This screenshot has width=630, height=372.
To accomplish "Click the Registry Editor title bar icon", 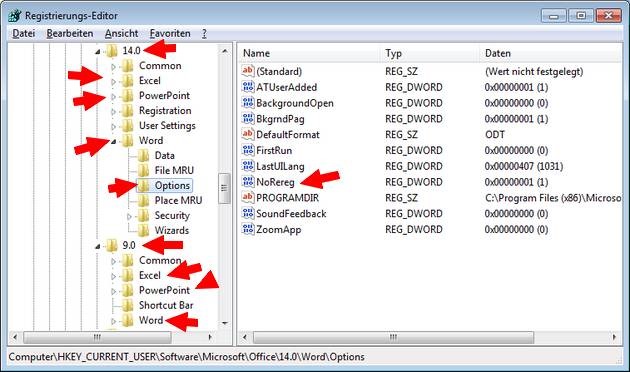I will 15,16.
